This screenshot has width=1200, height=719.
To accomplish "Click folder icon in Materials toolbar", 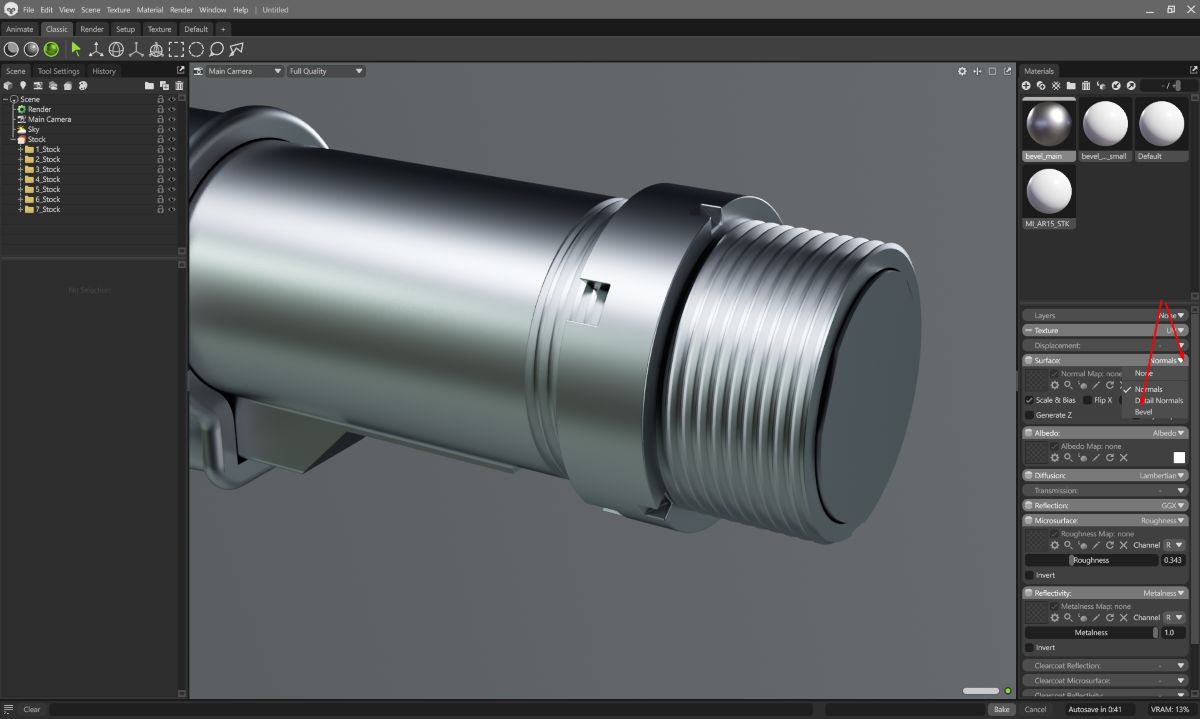I will tap(1071, 86).
